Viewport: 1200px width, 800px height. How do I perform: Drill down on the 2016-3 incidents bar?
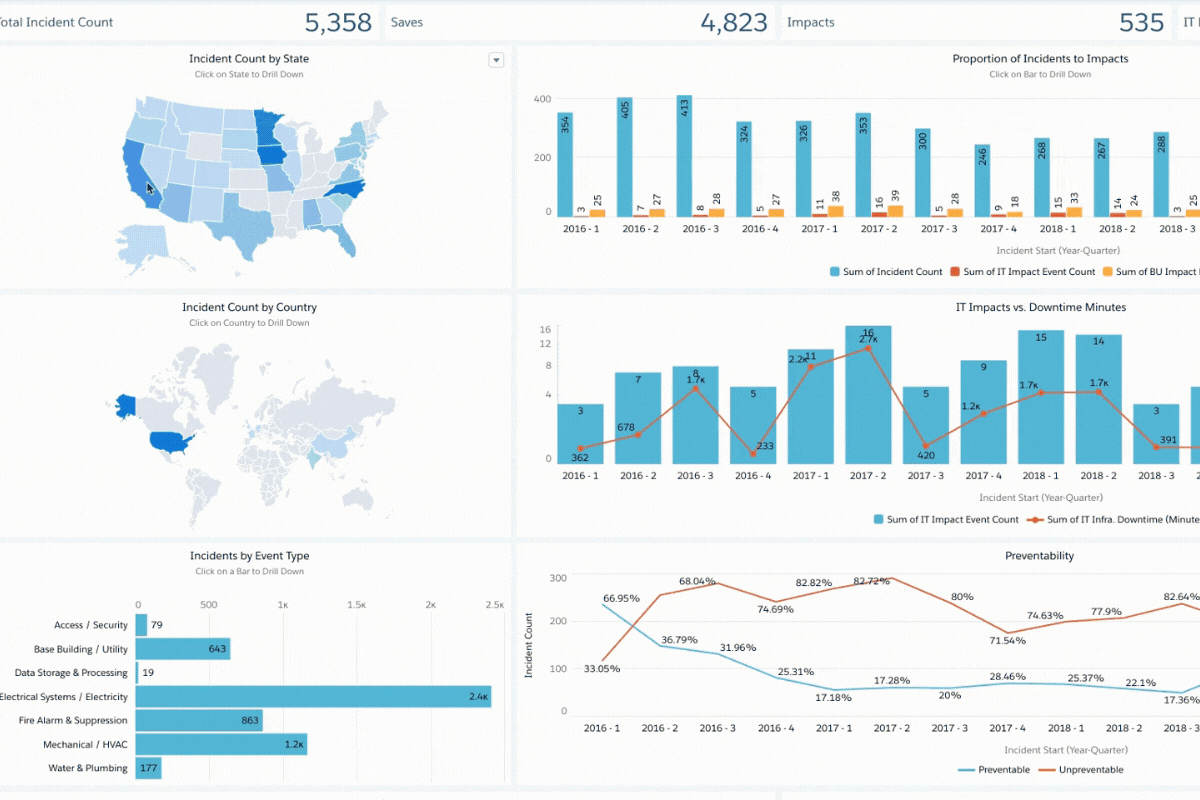pyautogui.click(x=685, y=155)
